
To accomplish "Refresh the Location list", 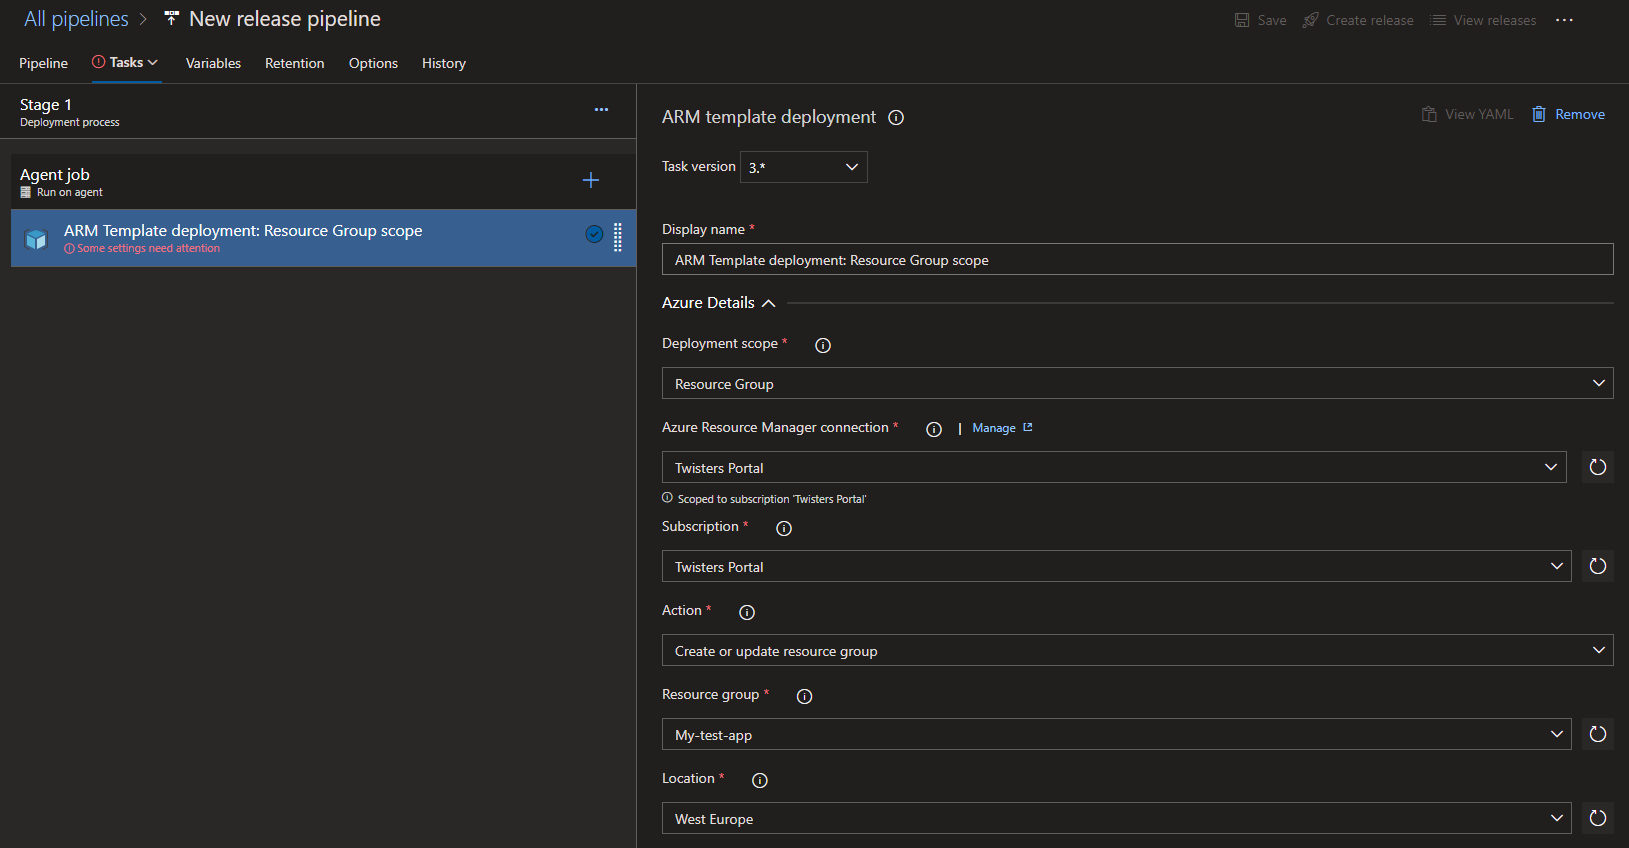I will pyautogui.click(x=1597, y=818).
